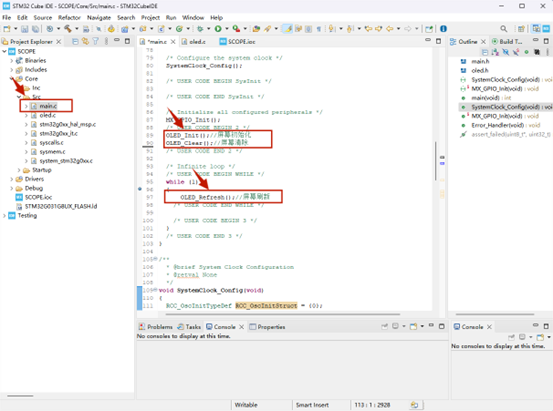Click Open Console icon in bottom Console panel
The image size is (553, 411).
(x=413, y=327)
